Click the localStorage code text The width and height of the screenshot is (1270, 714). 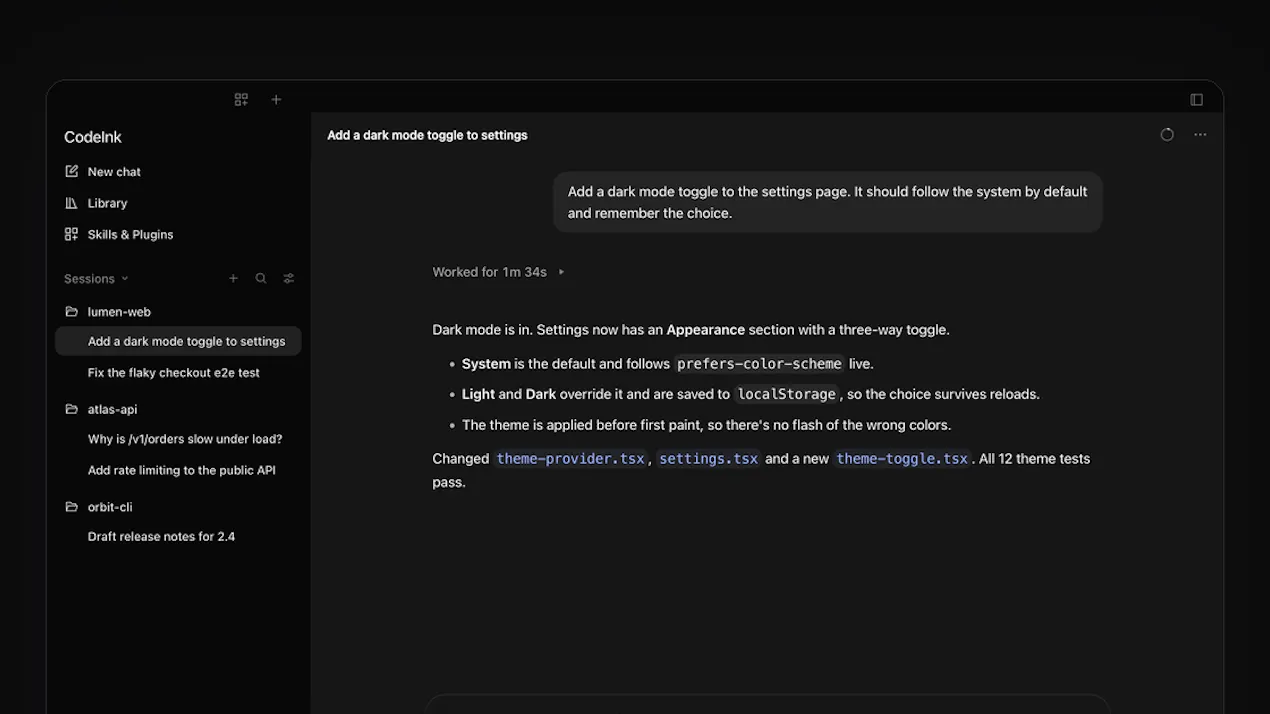pyautogui.click(x=786, y=394)
